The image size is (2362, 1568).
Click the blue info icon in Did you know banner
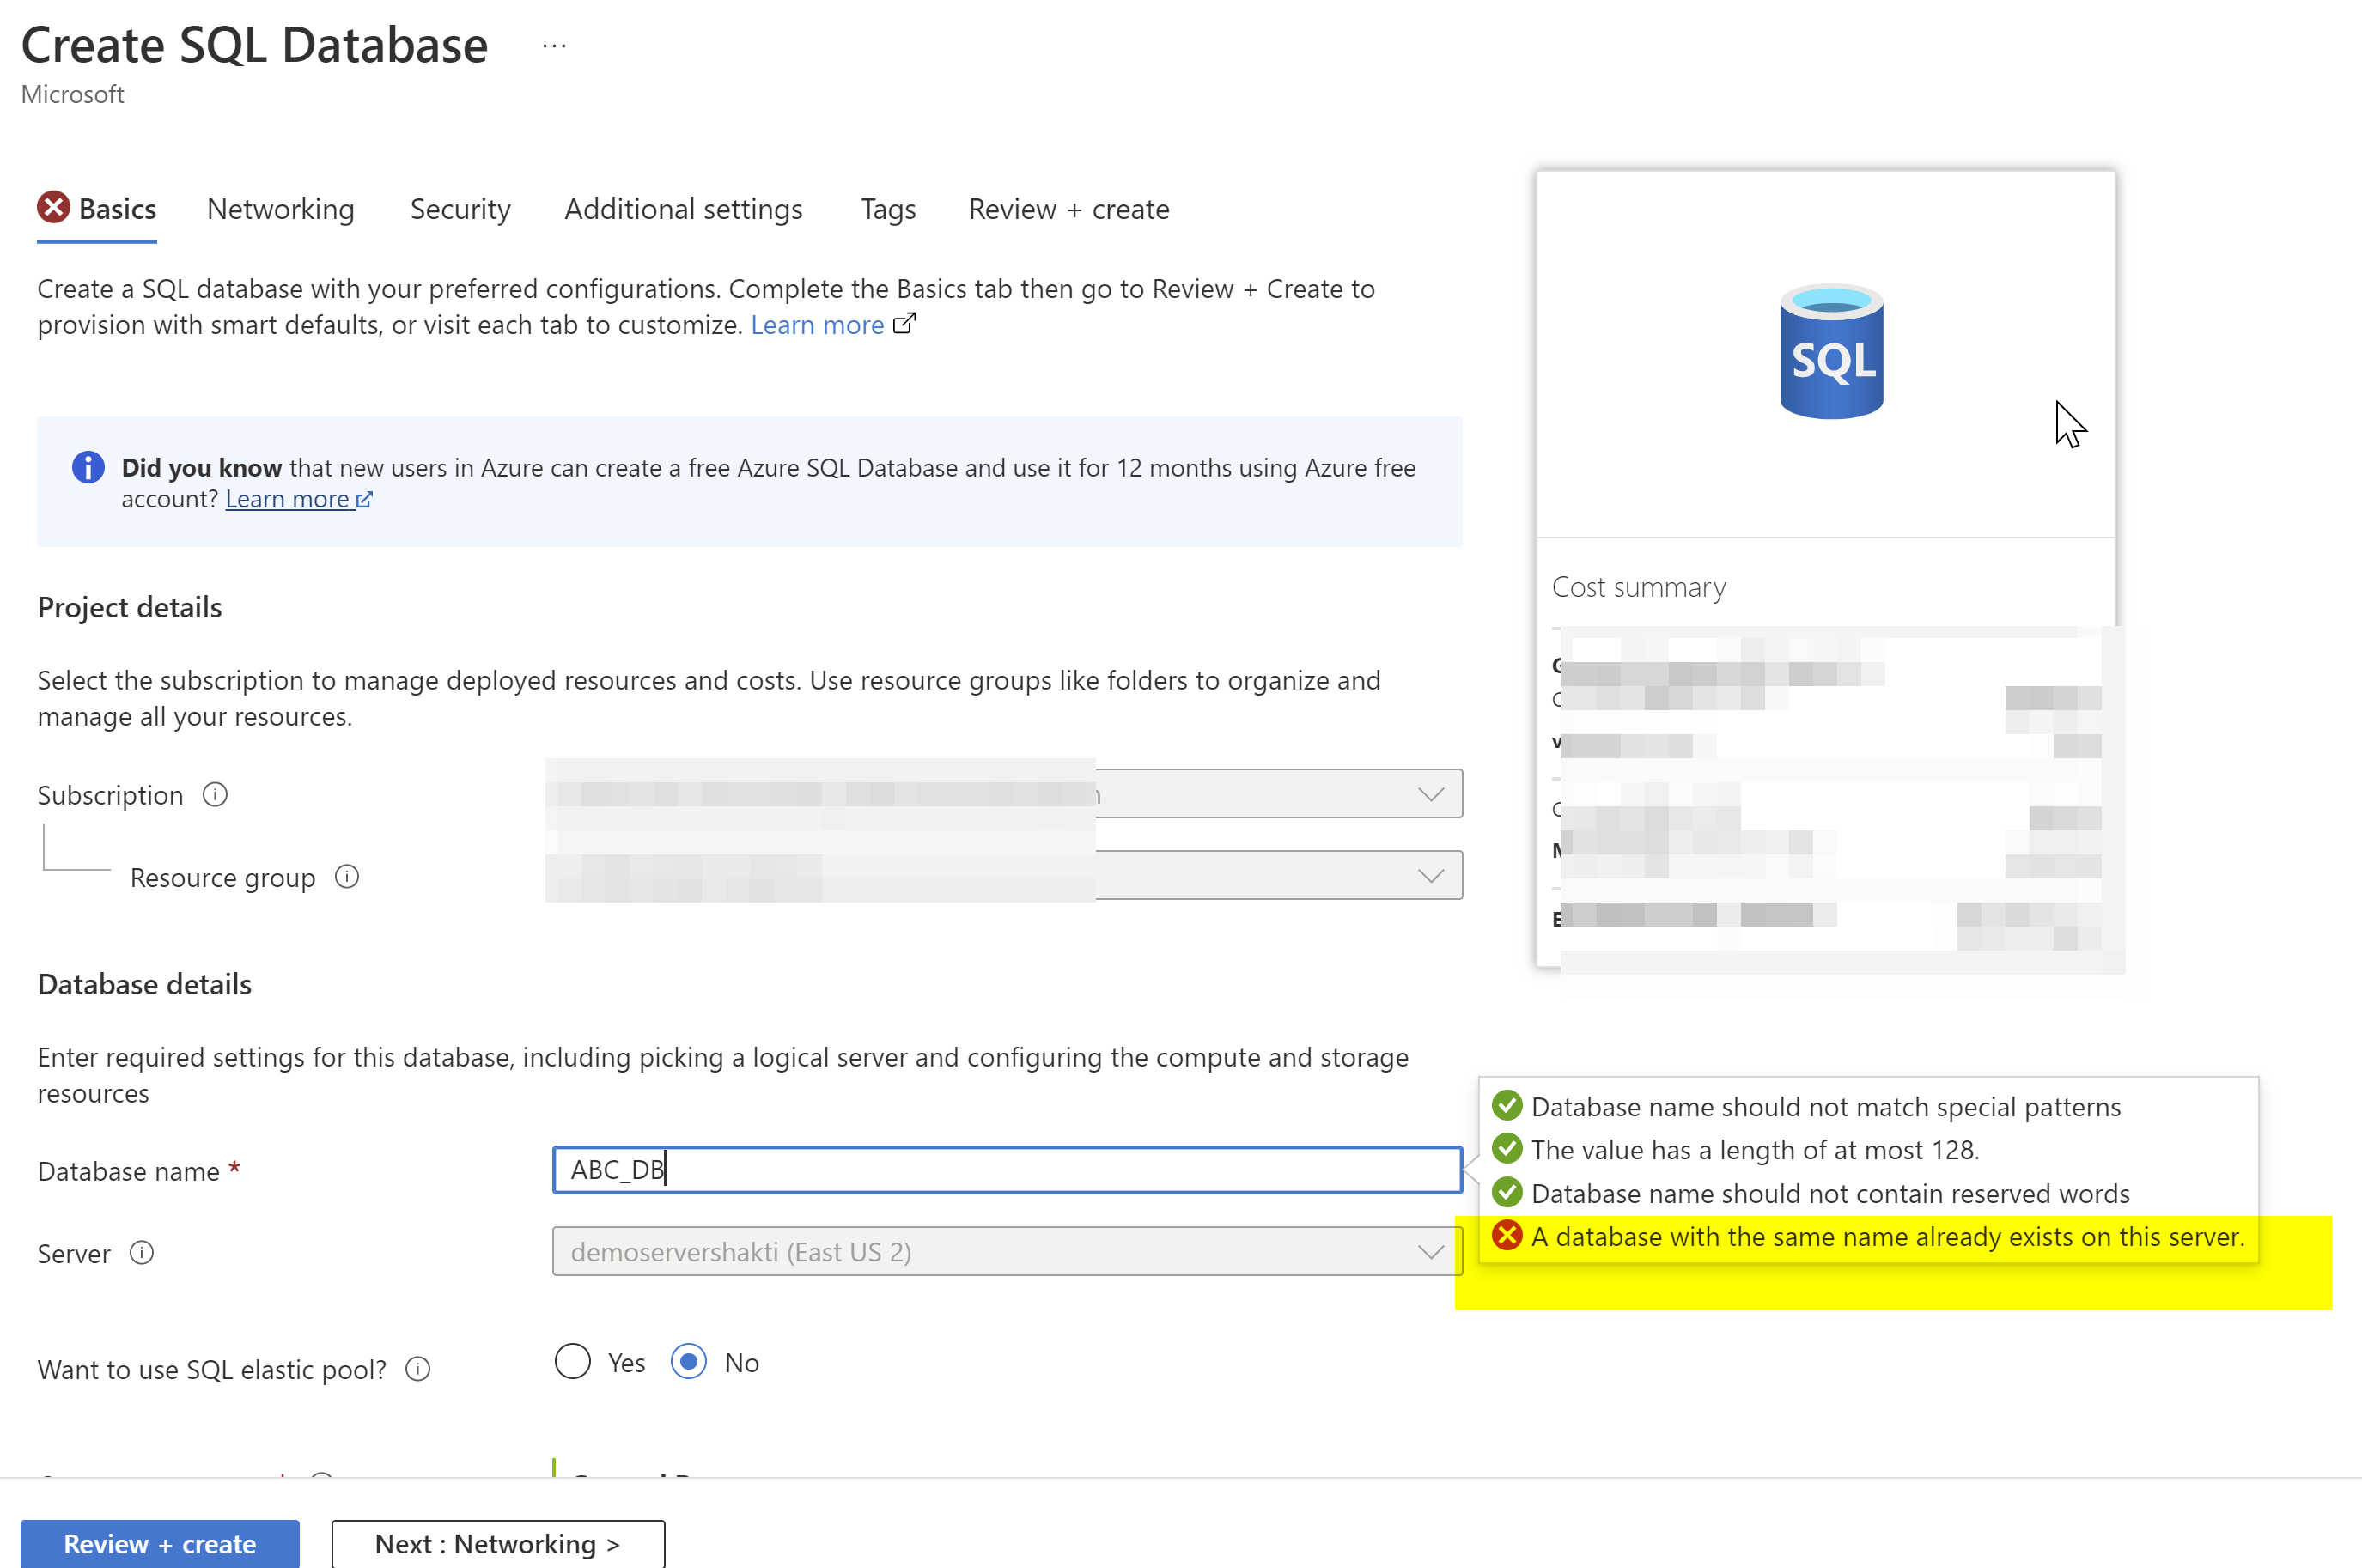(x=88, y=467)
